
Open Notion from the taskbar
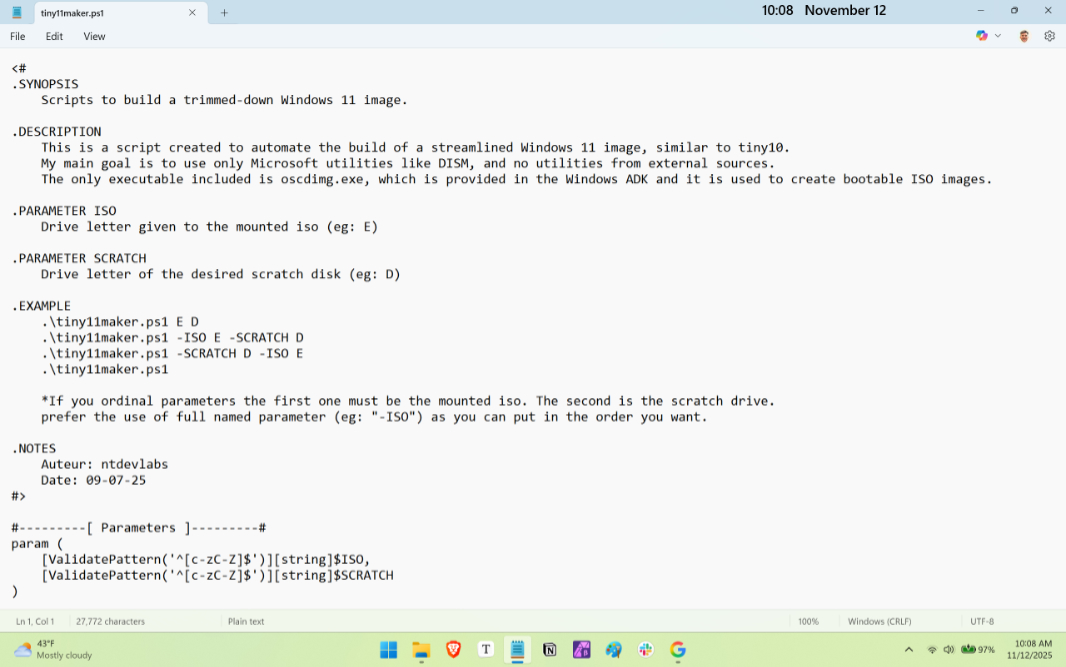click(549, 649)
